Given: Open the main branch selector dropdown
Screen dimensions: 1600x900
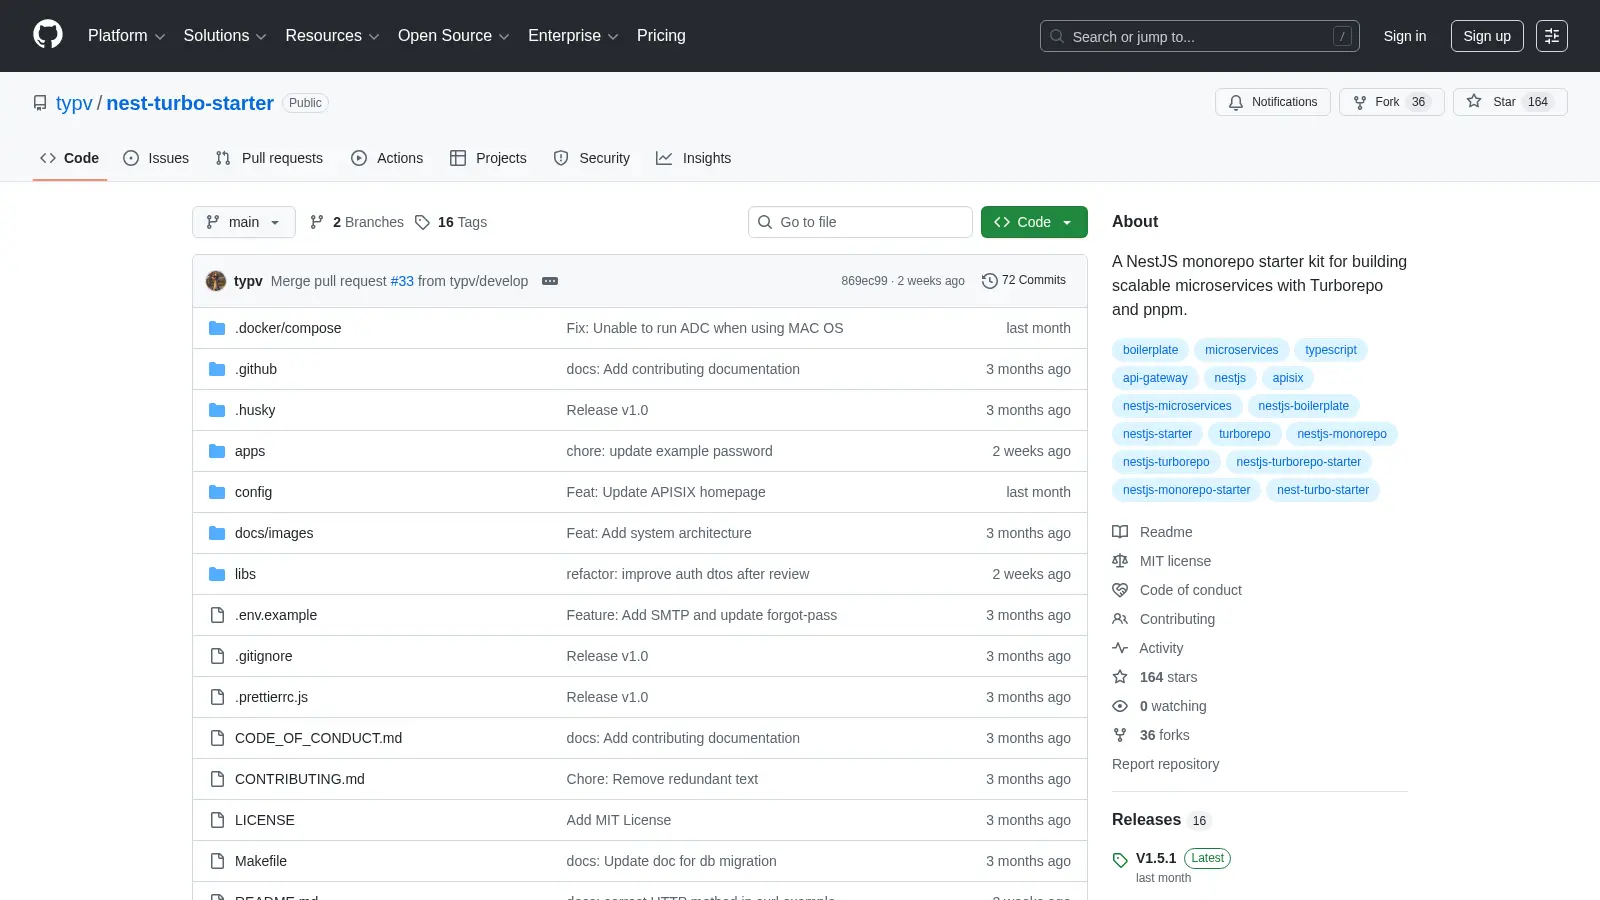Looking at the screenshot, I should point(244,222).
